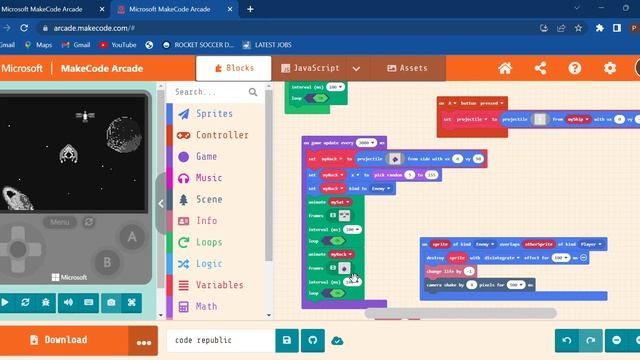This screenshot has height=360, width=640.
Task: Click the A button on the simulator
Action: [x=131, y=237]
